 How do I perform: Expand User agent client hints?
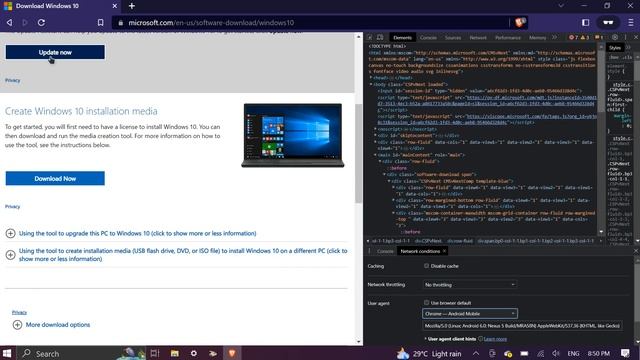tap(426, 339)
